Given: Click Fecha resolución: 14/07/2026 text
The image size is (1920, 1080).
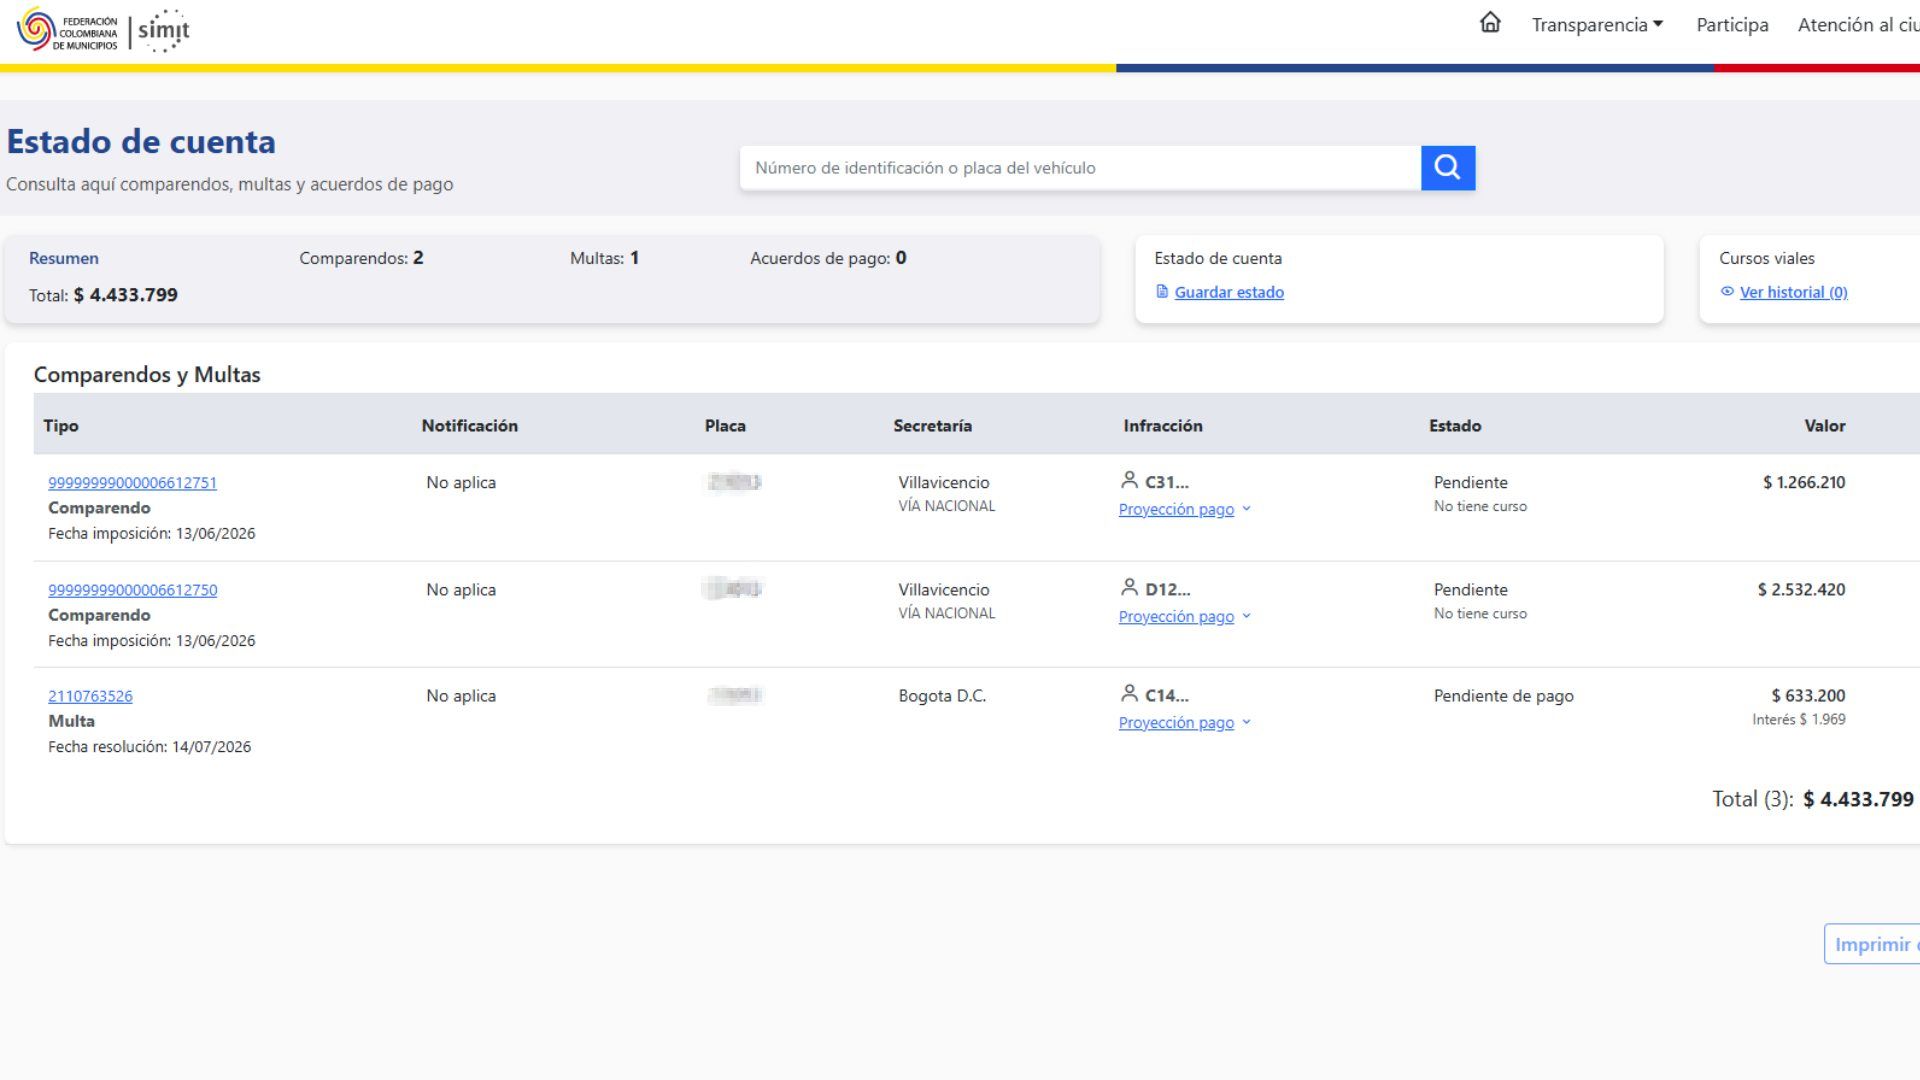Looking at the screenshot, I should click(x=149, y=747).
